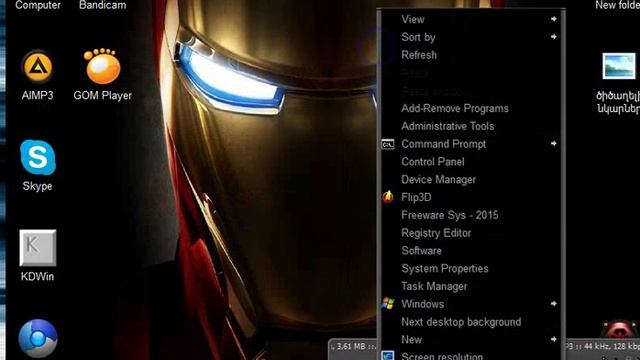Select the Computer desktop label

pos(38,5)
